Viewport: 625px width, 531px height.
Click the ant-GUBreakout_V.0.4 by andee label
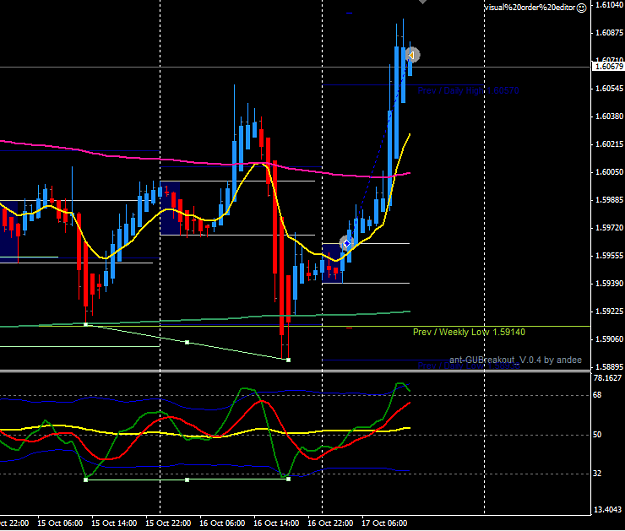pos(515,360)
